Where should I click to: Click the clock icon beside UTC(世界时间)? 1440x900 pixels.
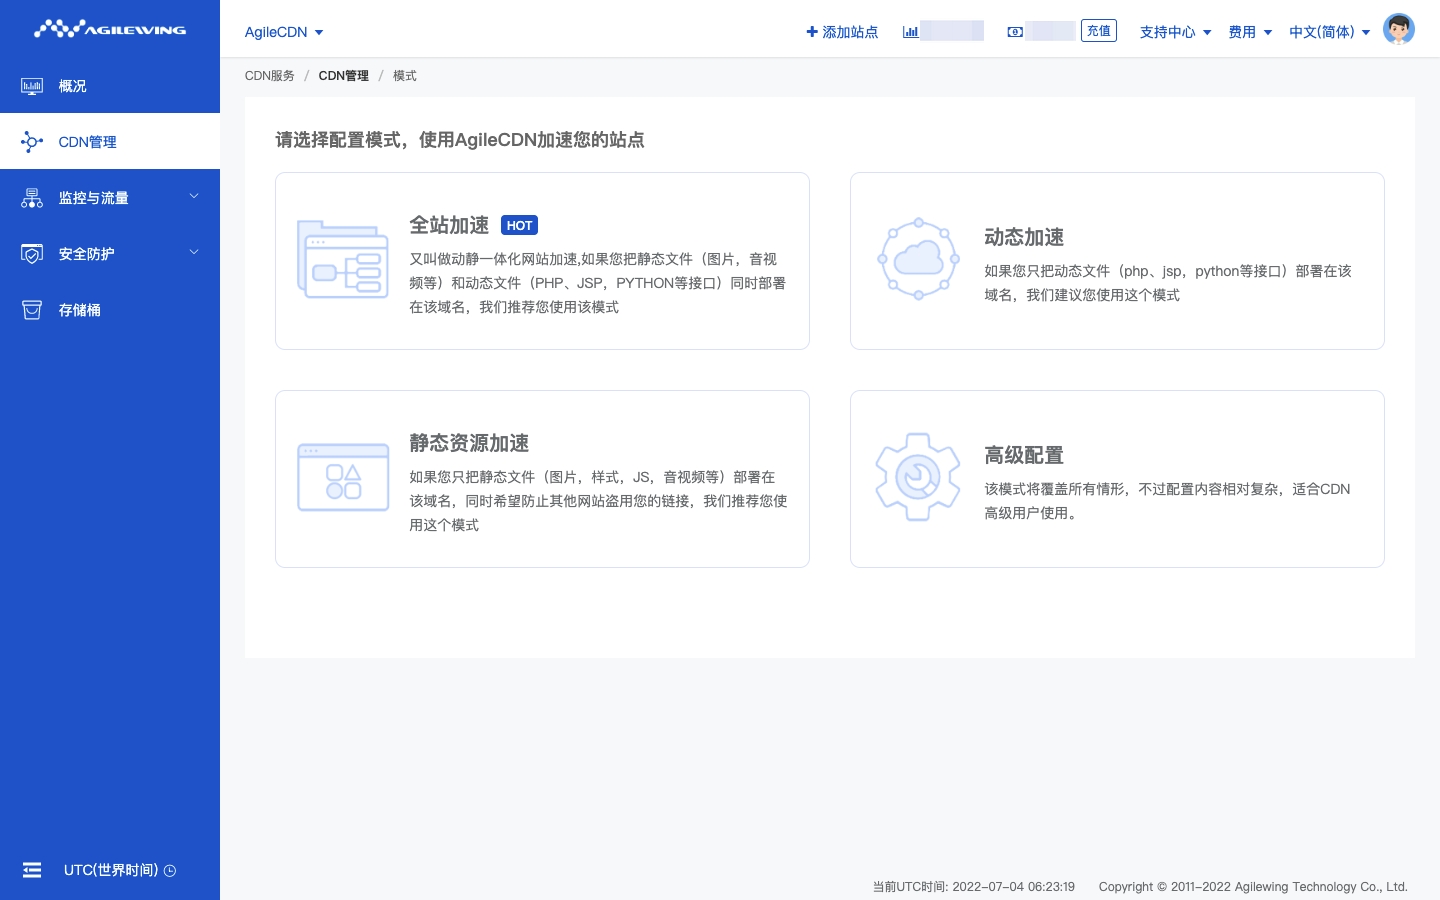tap(170, 871)
